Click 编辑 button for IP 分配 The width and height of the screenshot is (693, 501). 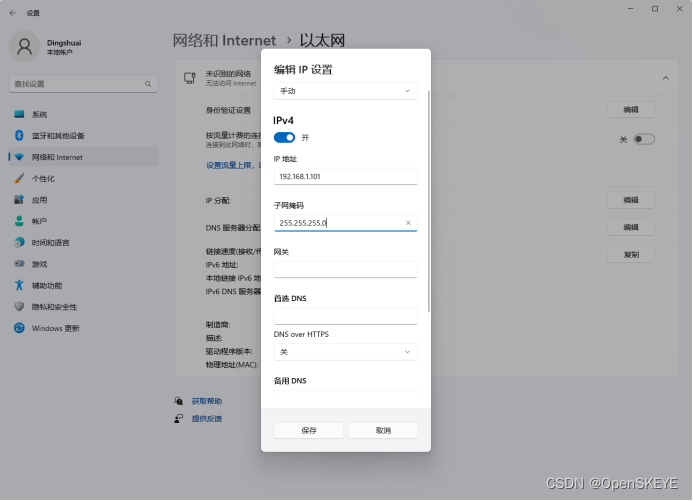point(631,200)
